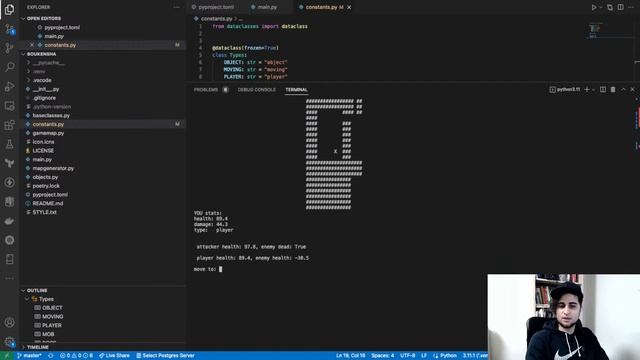Open the Debug Console tab
640x360 pixels.
256,90
